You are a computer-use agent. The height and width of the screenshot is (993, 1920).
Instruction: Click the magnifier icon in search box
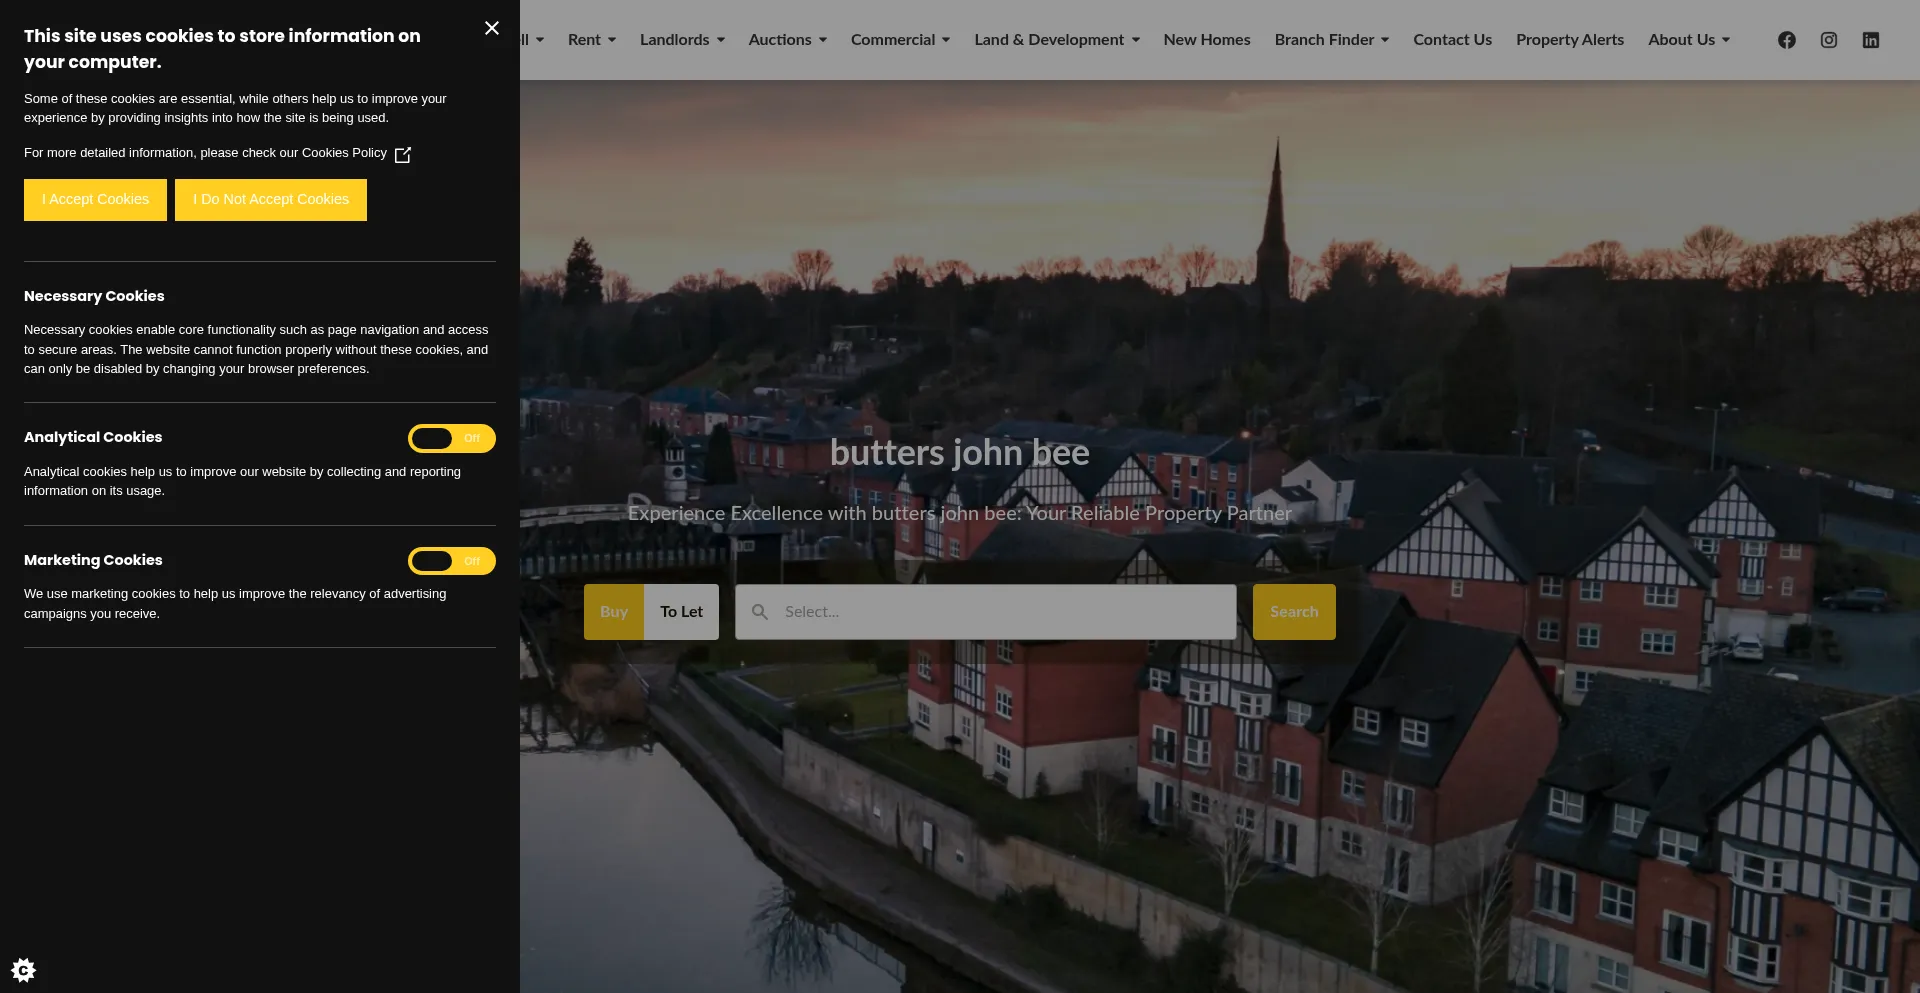[x=760, y=612]
